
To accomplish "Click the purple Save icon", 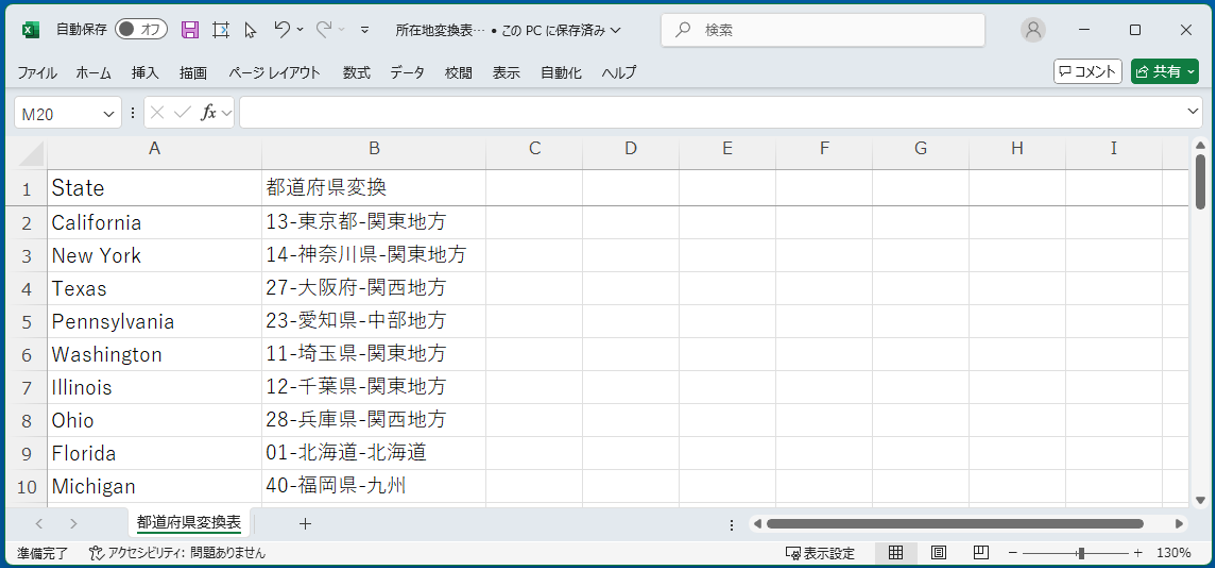I will click(x=190, y=30).
